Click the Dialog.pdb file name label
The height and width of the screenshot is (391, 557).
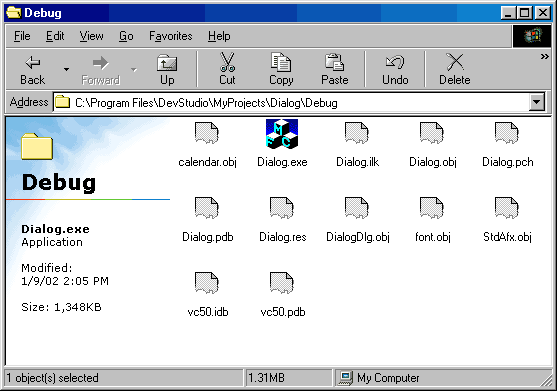(x=207, y=237)
